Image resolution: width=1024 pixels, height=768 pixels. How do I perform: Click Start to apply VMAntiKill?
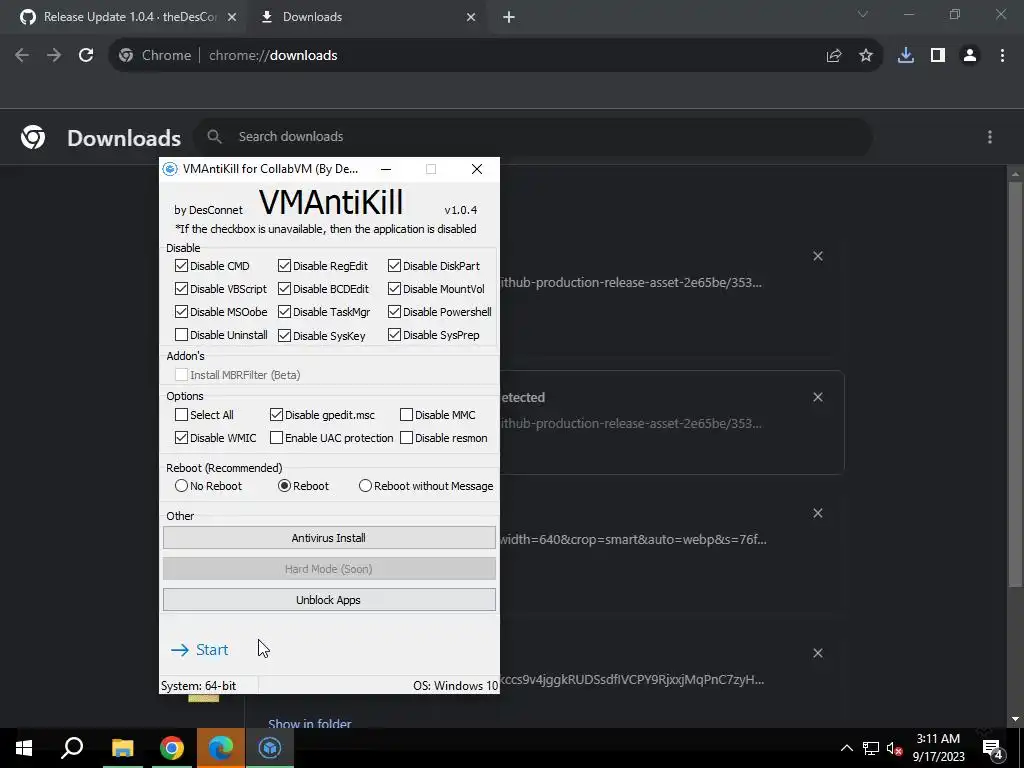tap(200, 650)
